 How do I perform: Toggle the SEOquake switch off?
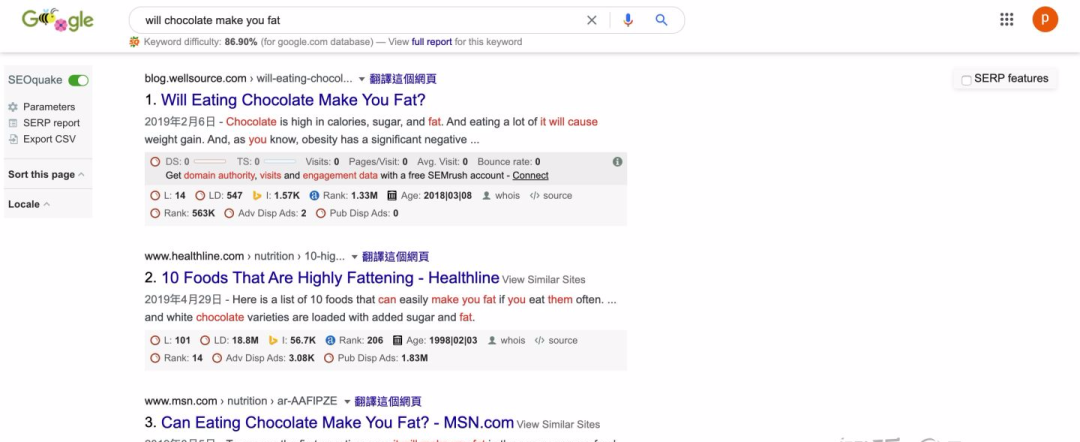[78, 80]
